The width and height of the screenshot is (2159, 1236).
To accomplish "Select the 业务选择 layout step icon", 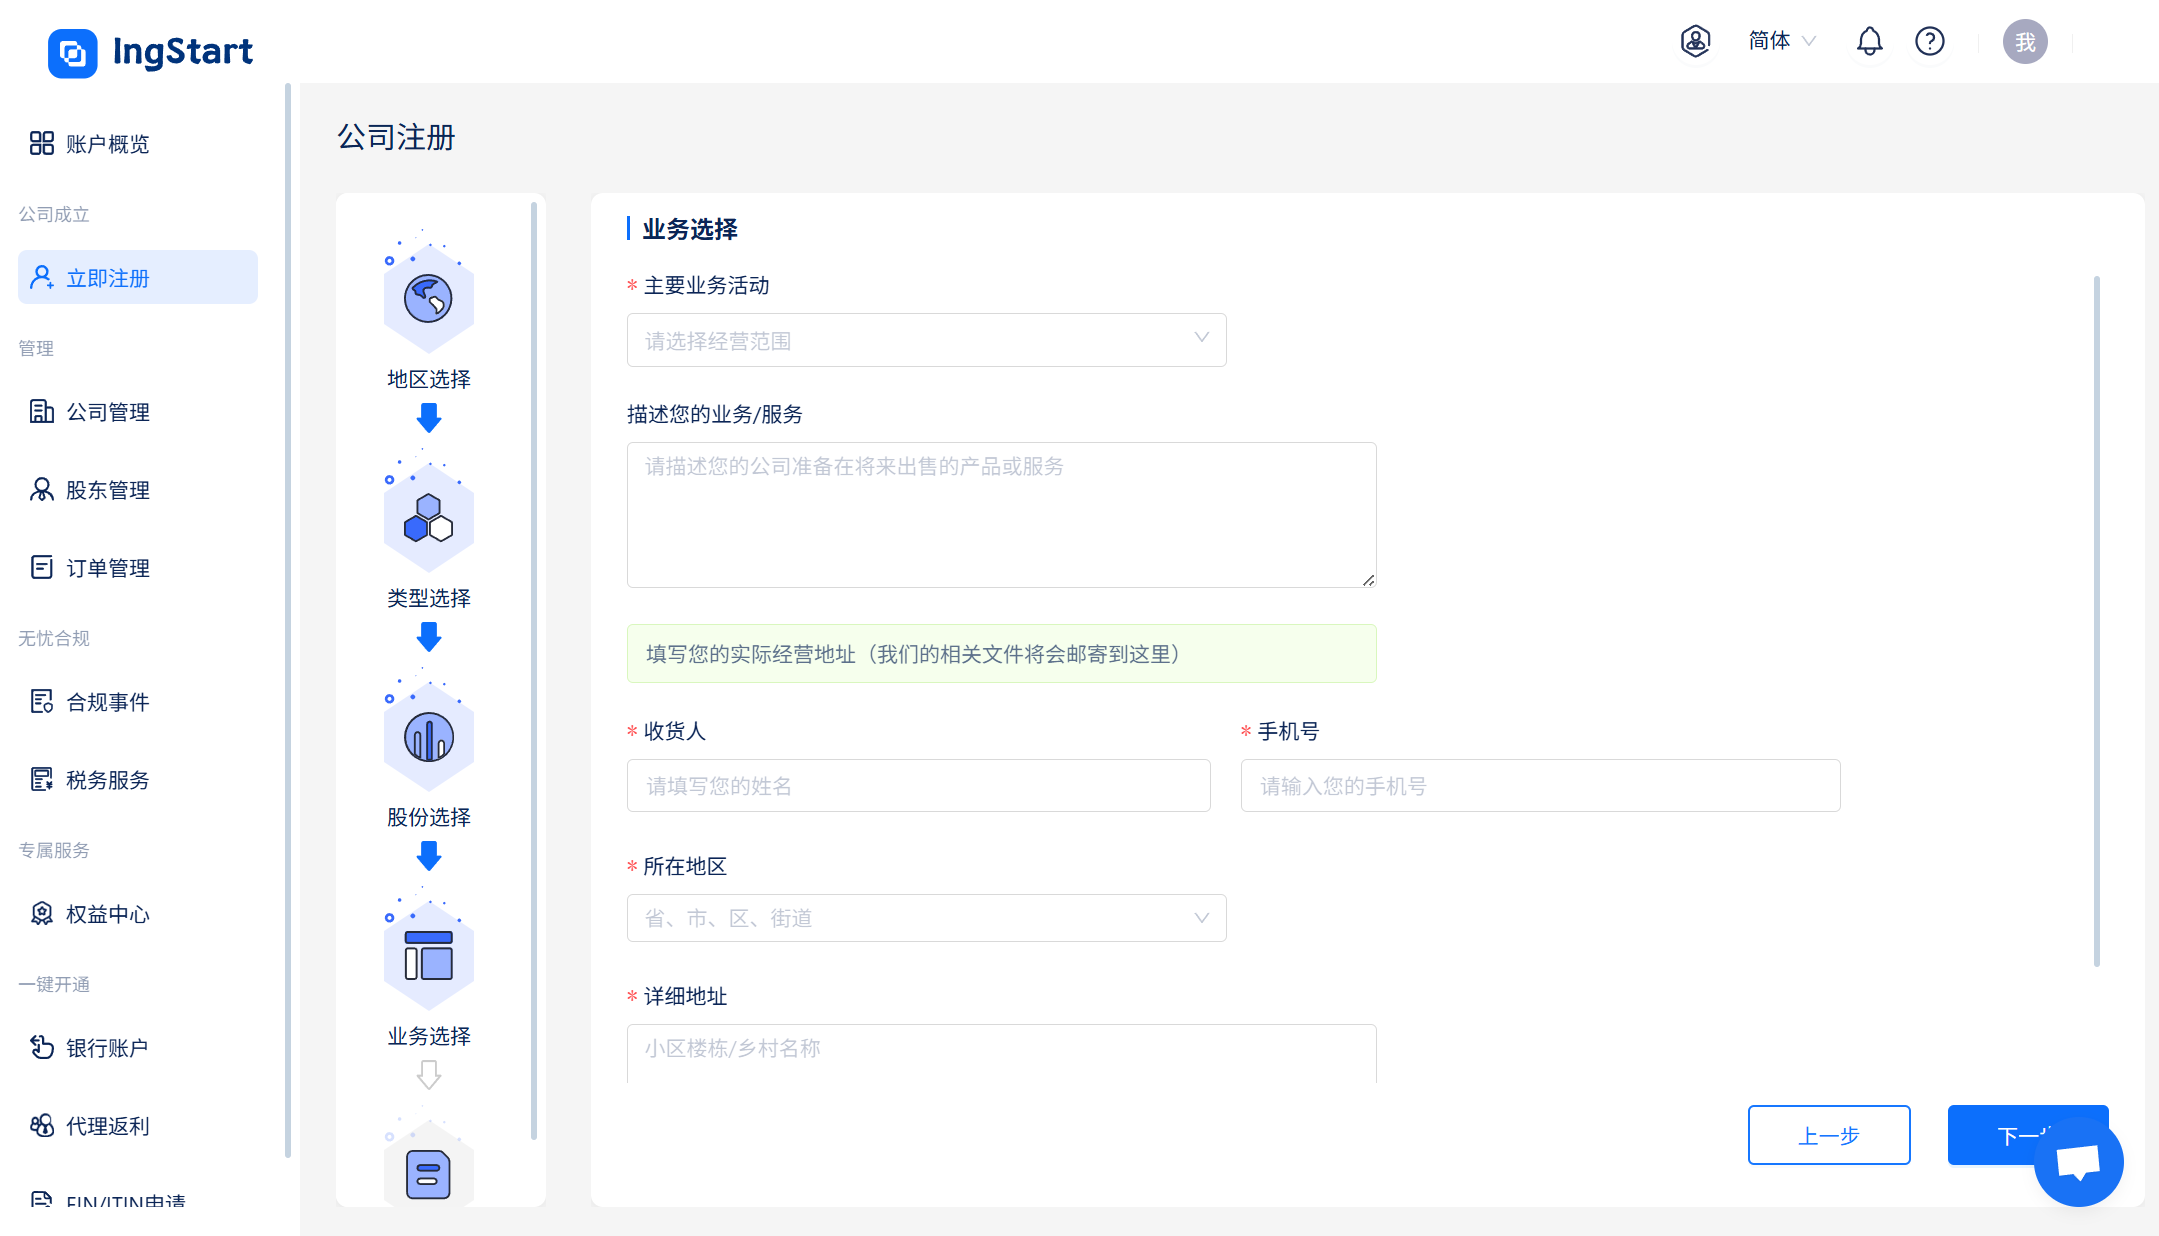I will (x=428, y=956).
